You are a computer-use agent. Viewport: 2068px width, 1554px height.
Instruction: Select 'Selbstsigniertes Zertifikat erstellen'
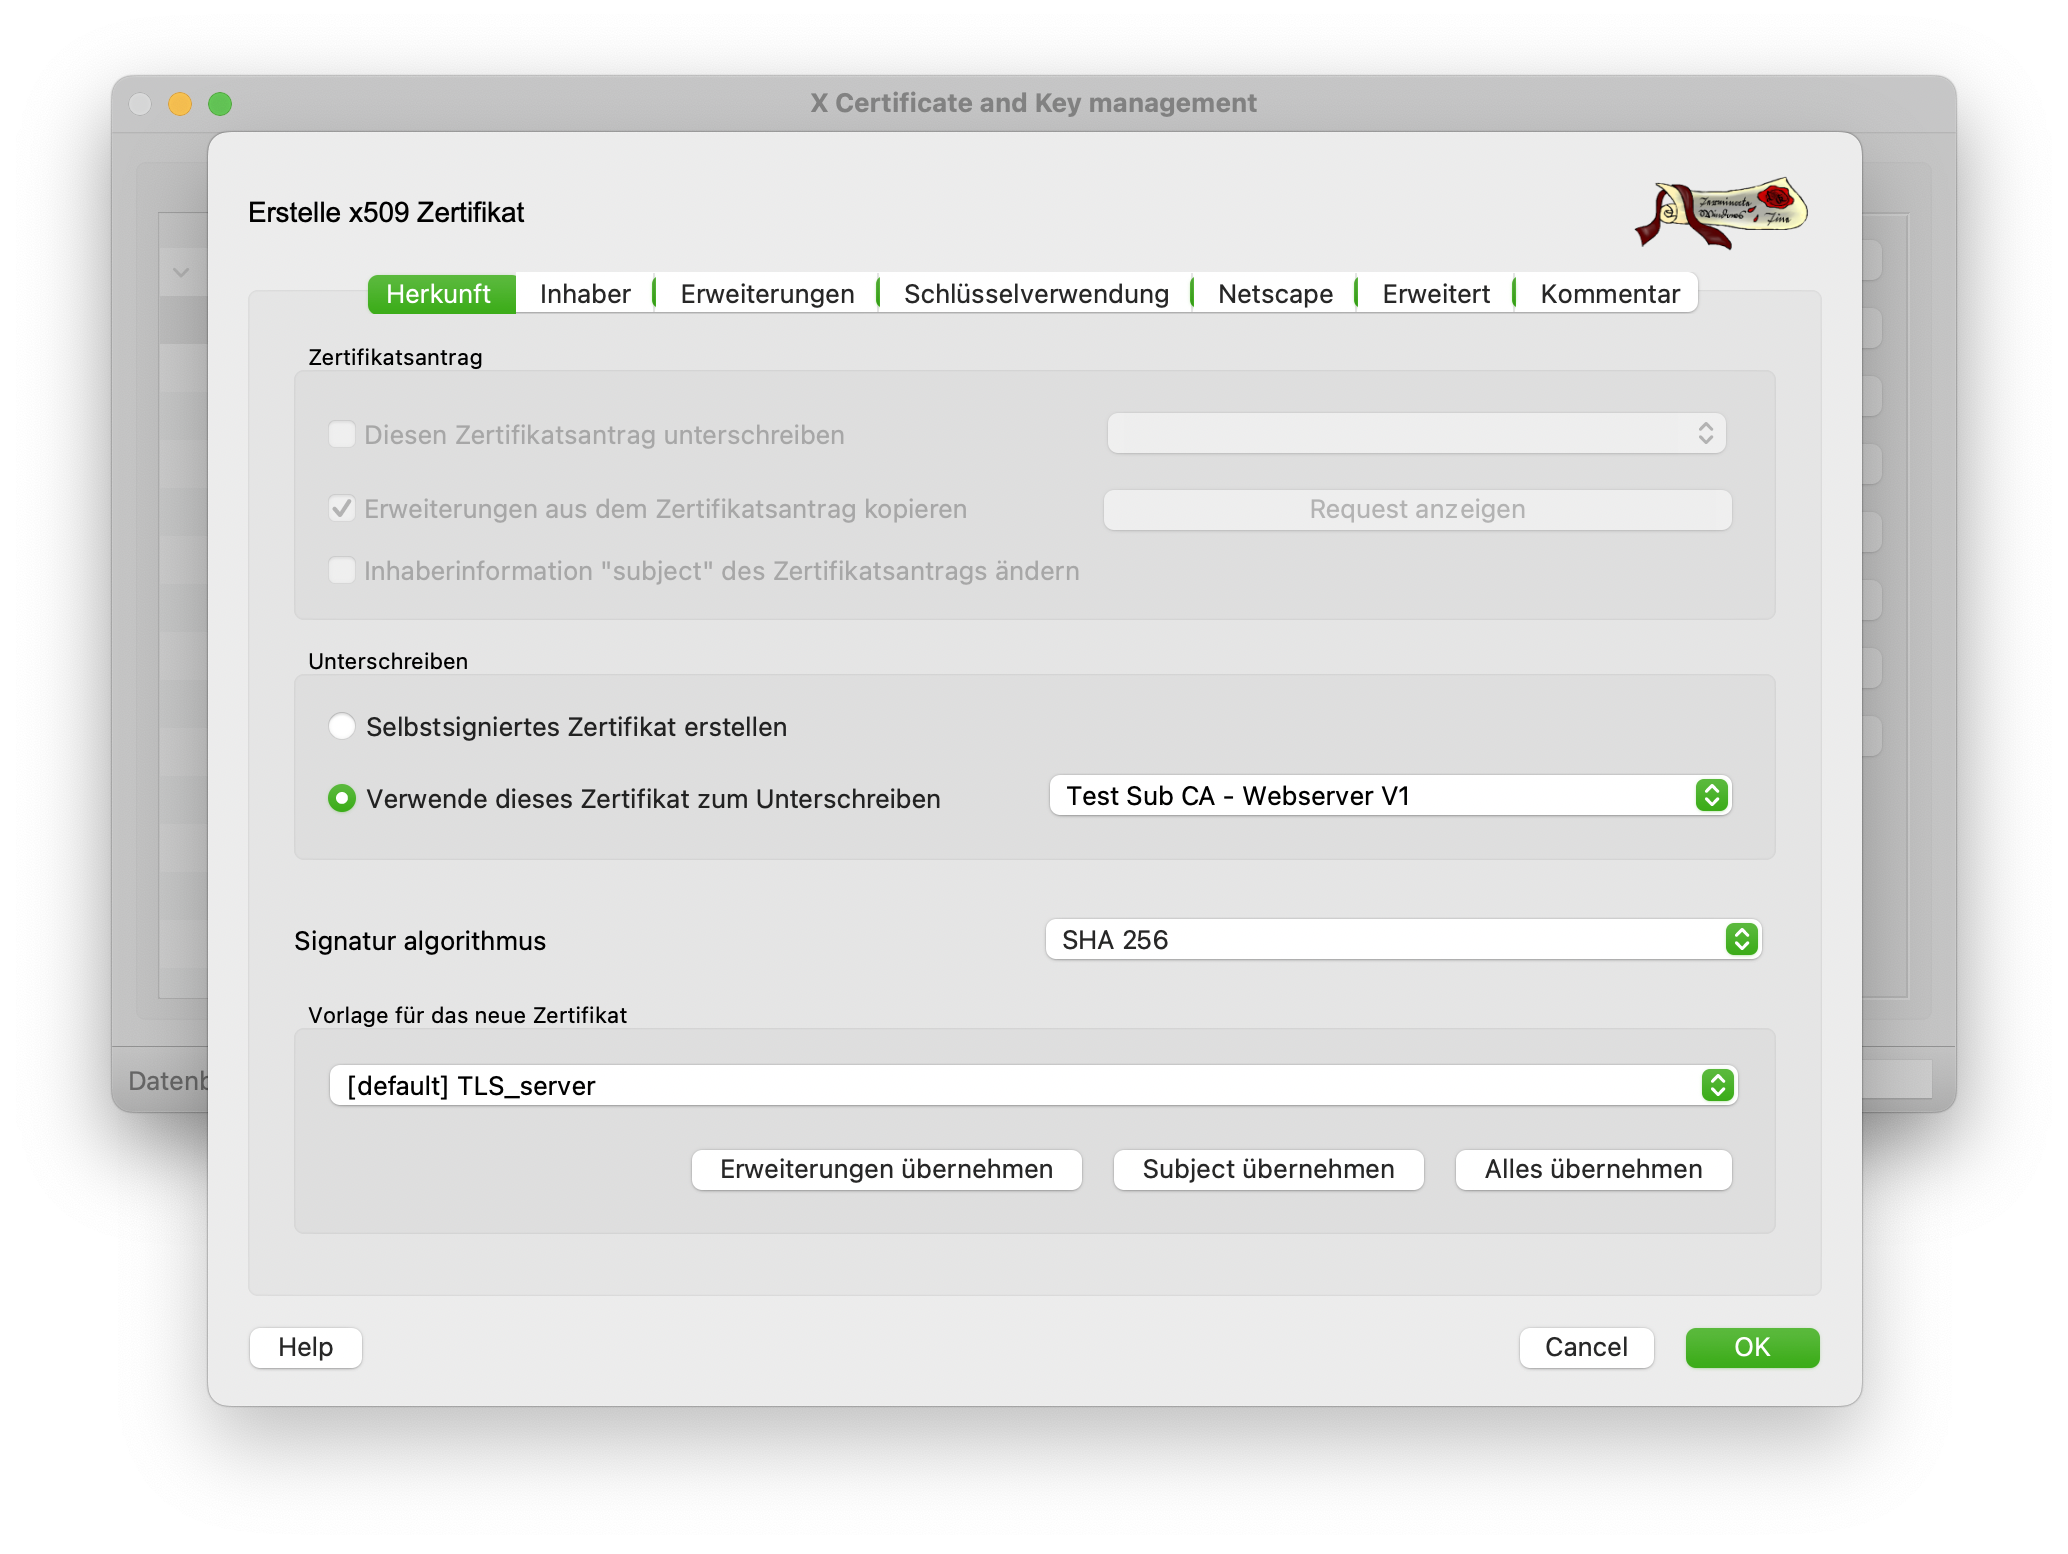point(342,727)
